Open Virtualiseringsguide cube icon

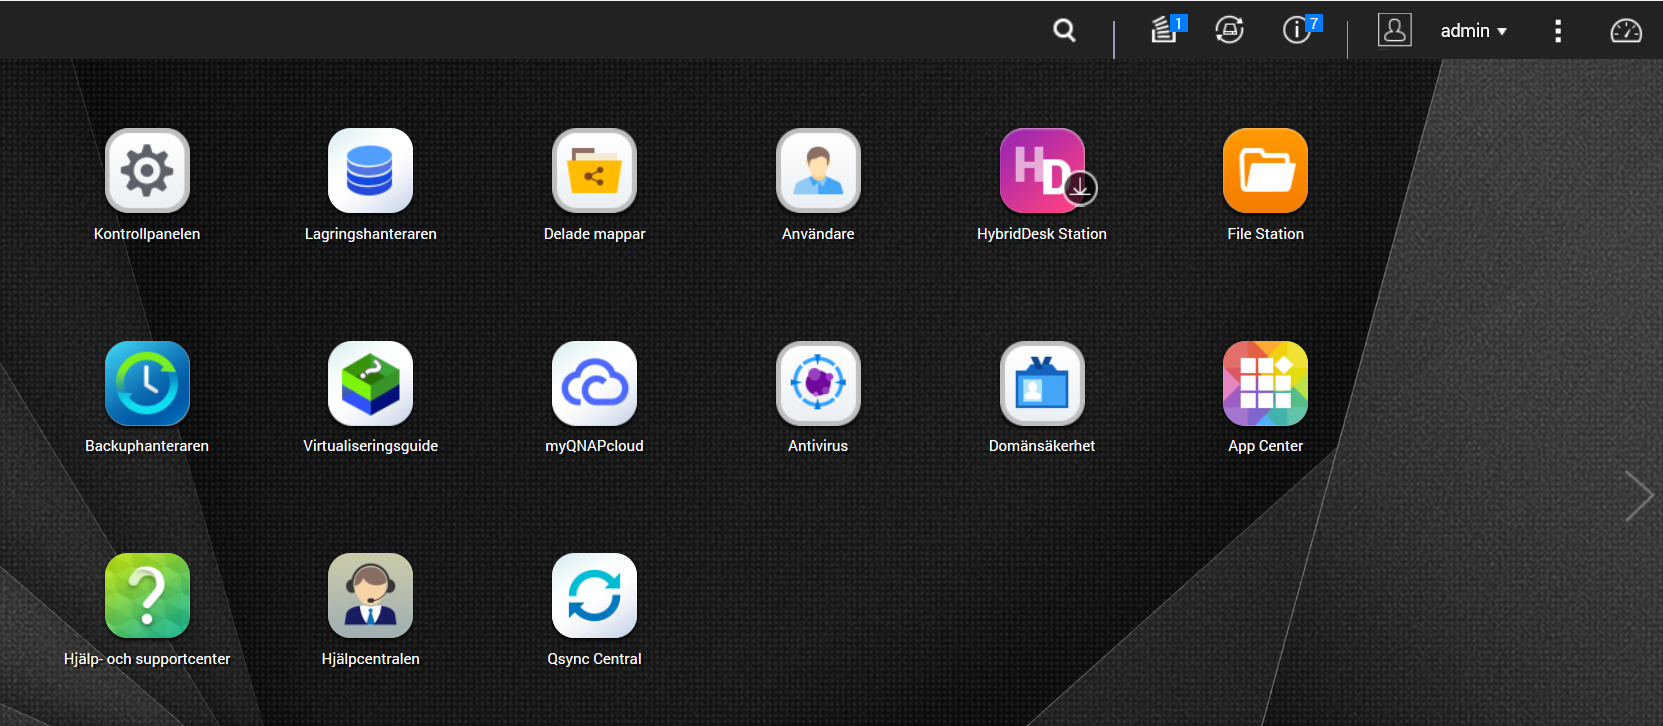click(370, 383)
